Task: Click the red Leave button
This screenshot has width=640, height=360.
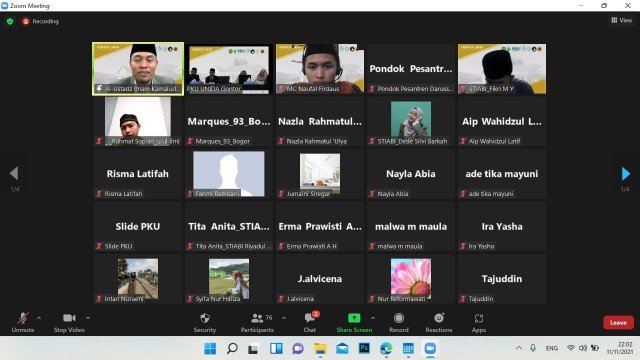Action: [x=618, y=322]
